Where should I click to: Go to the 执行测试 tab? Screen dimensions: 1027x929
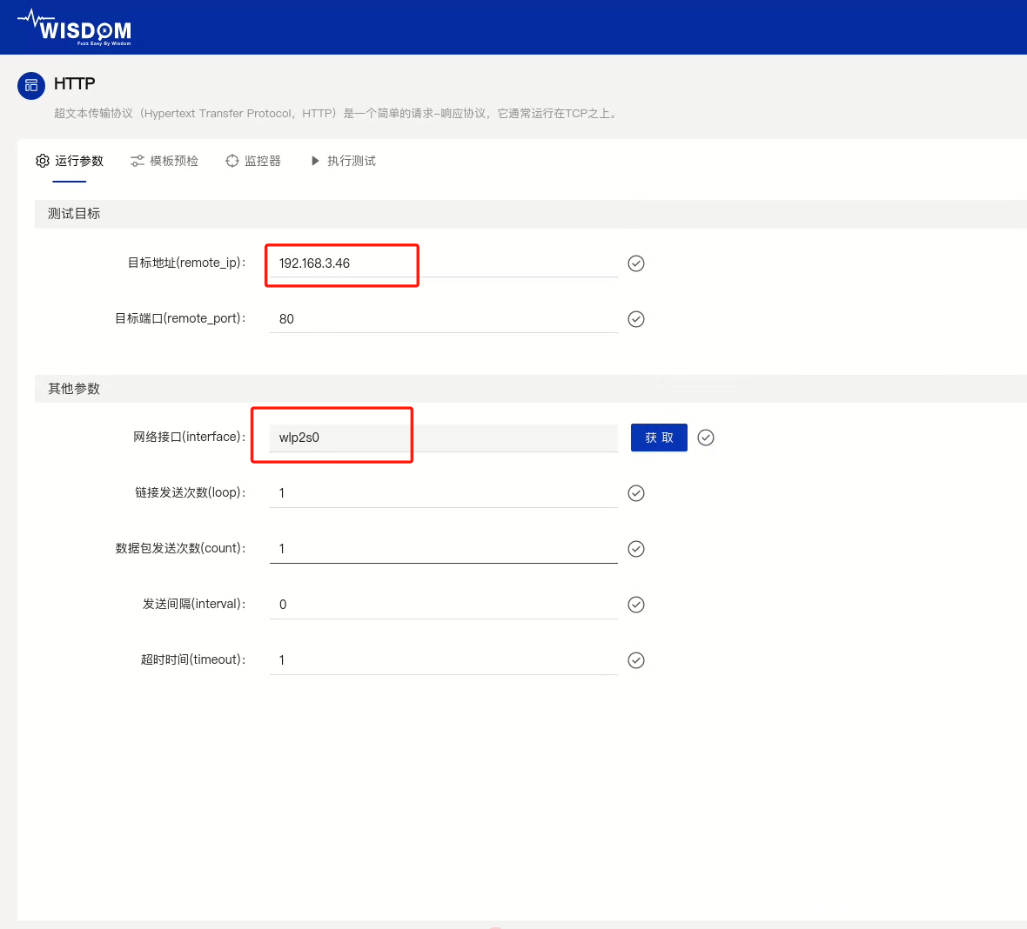pyautogui.click(x=343, y=161)
